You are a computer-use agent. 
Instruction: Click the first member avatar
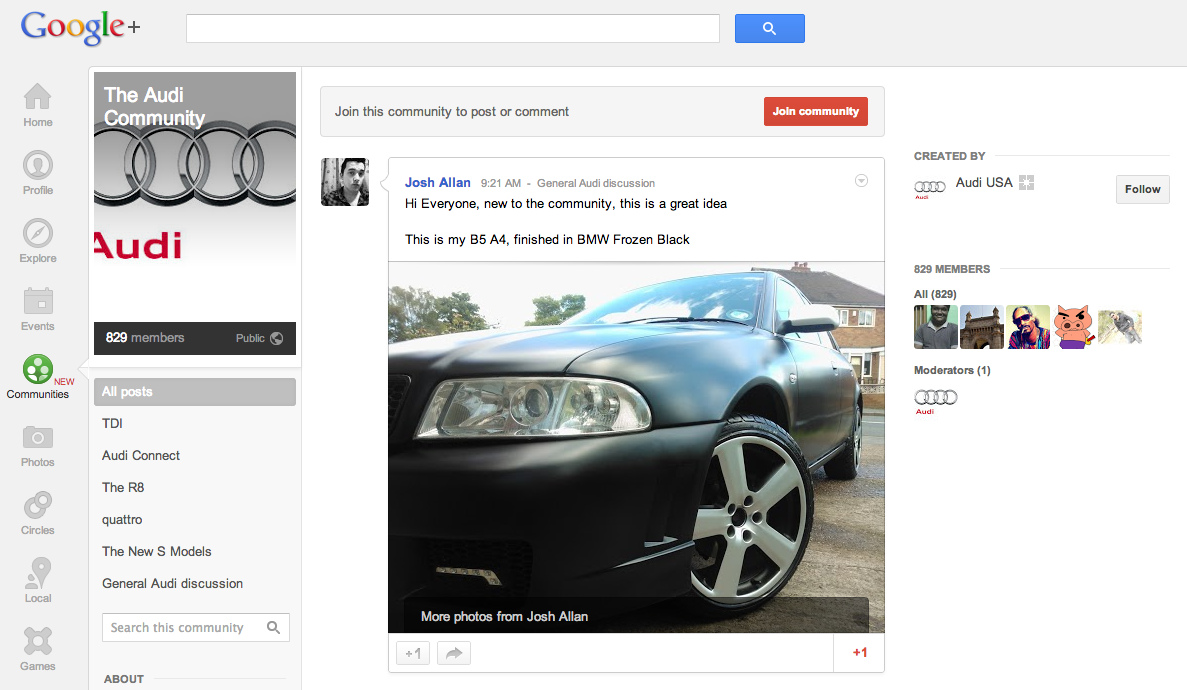click(936, 326)
